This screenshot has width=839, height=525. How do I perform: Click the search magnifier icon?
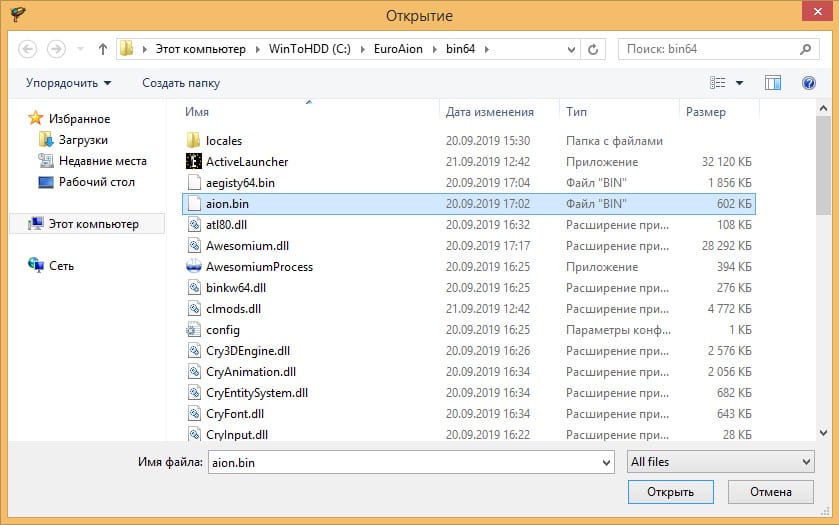(805, 49)
